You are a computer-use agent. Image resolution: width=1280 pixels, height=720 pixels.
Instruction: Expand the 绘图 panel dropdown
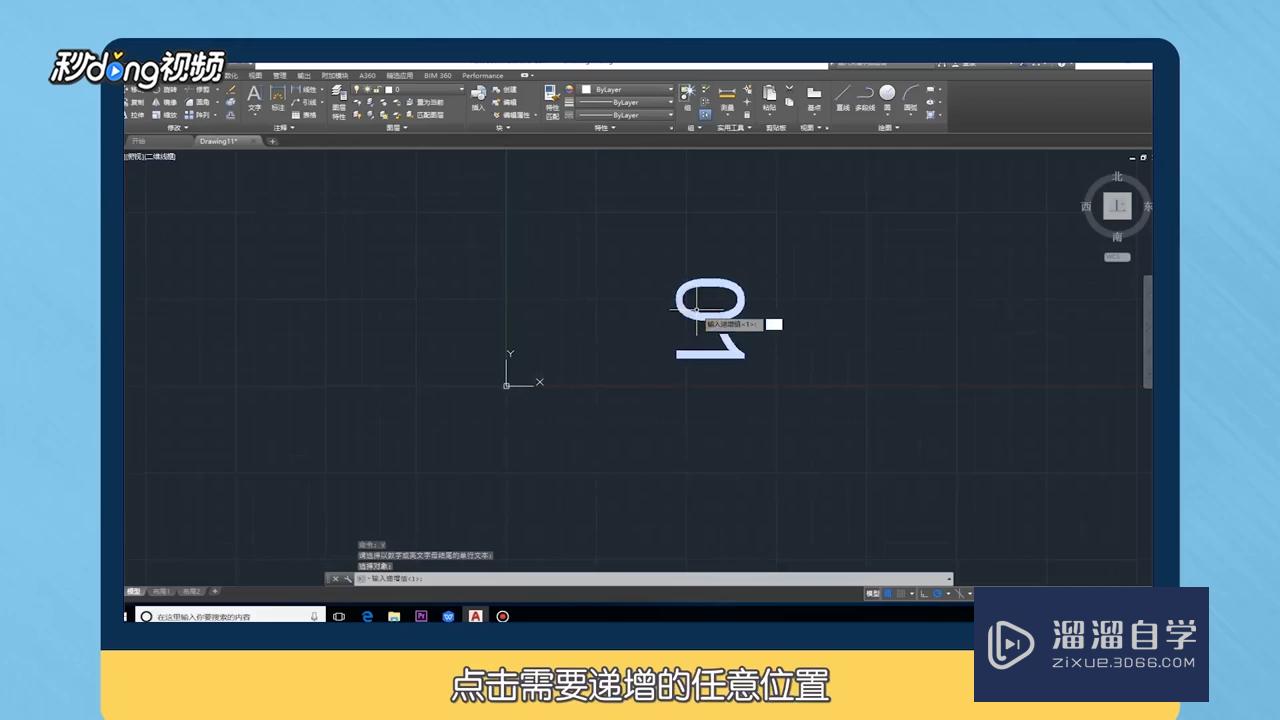(x=889, y=128)
